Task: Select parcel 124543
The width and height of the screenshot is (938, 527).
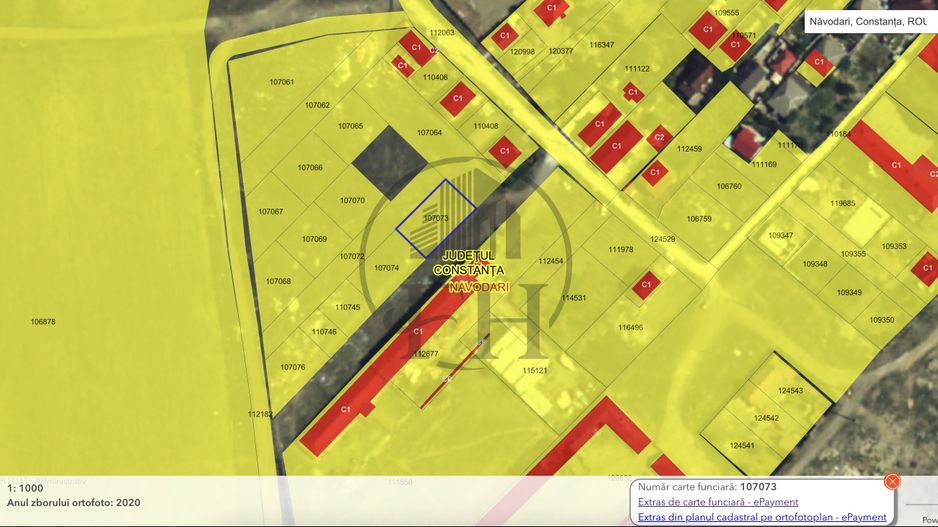Action: [x=790, y=391]
